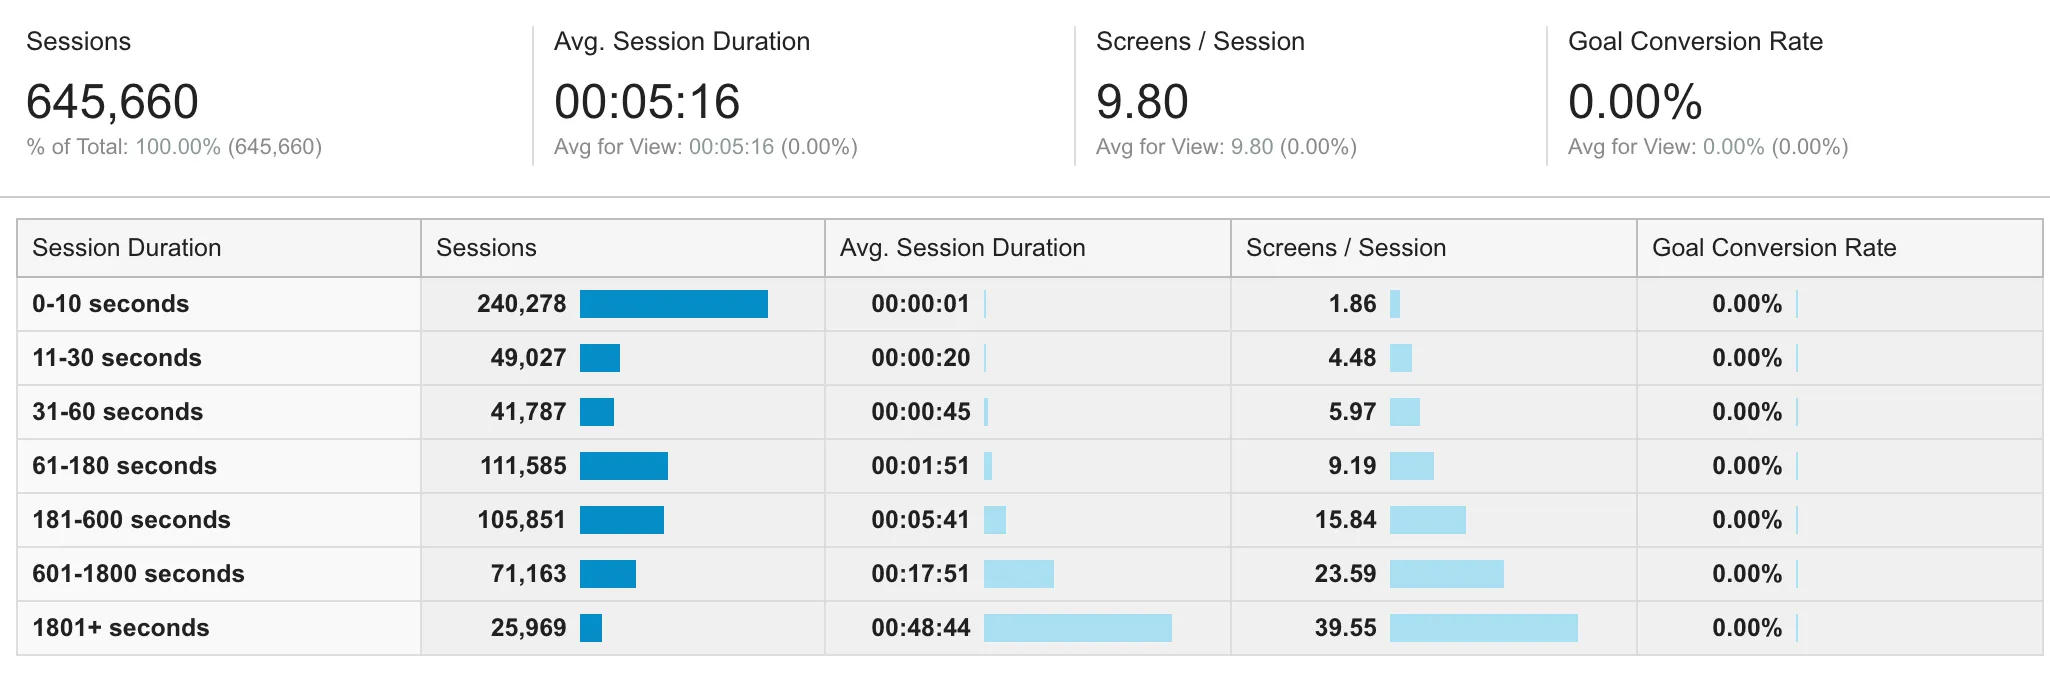Click the Session Duration column header
Image resolution: width=2050 pixels, height=694 pixels.
point(127,248)
